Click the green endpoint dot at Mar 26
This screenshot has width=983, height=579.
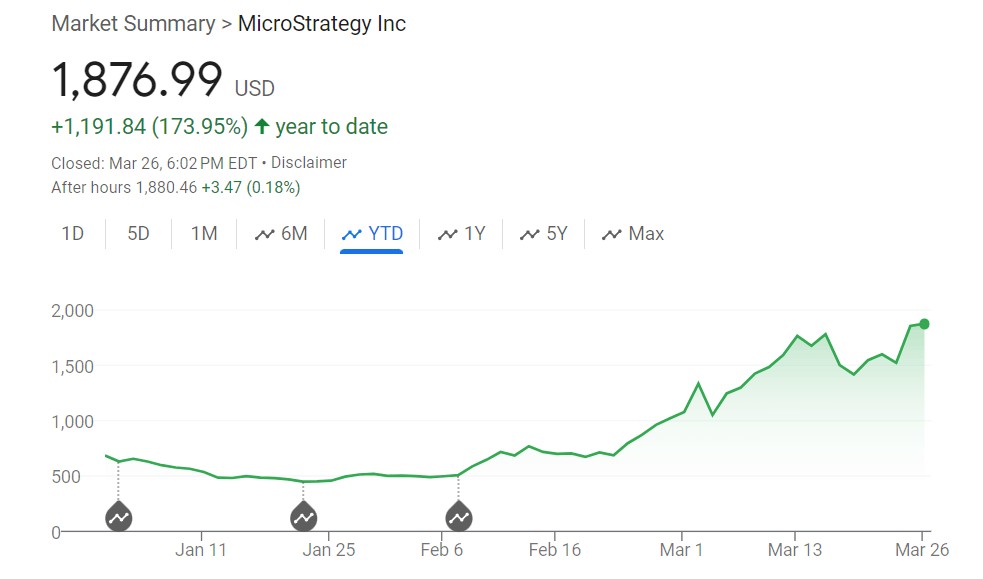(x=924, y=324)
